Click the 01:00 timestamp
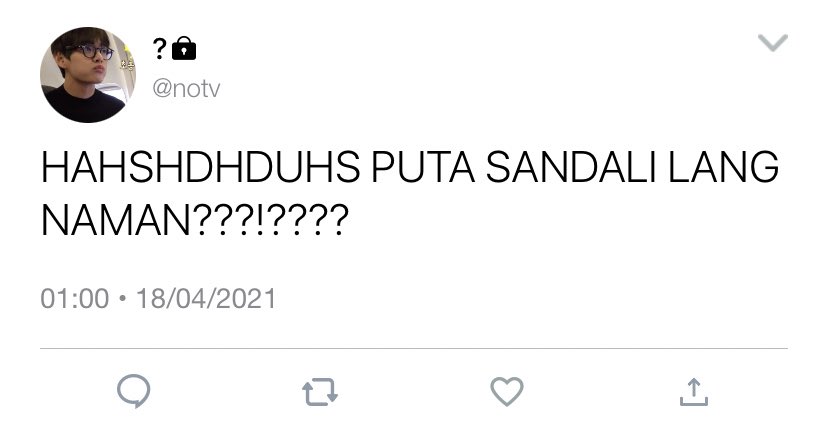Screen dimensions: 827x424 tap(74, 298)
